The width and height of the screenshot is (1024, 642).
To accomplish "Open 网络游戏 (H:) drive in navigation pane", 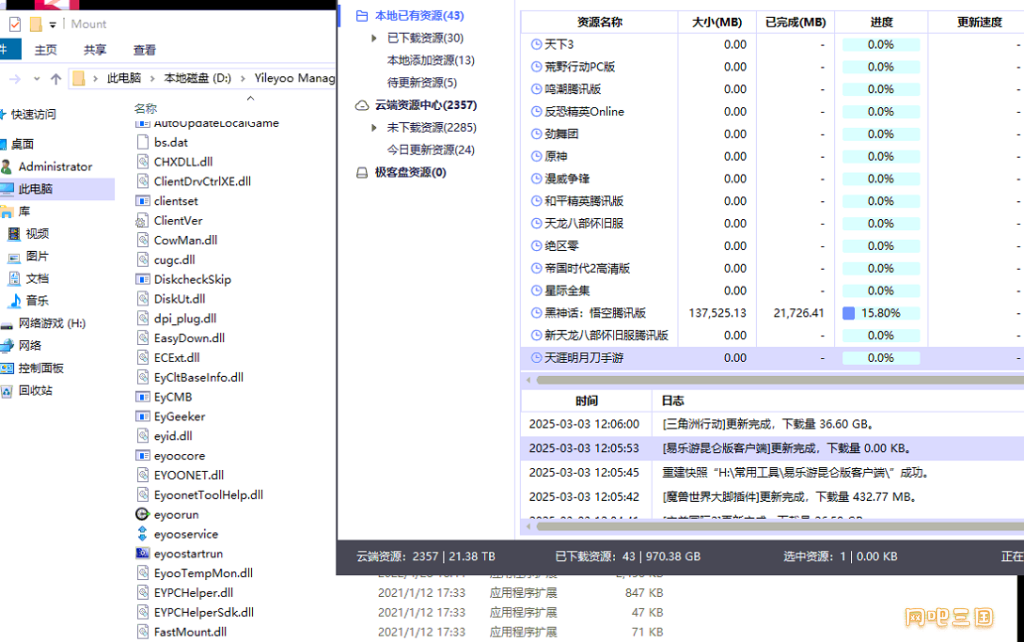I will point(52,323).
